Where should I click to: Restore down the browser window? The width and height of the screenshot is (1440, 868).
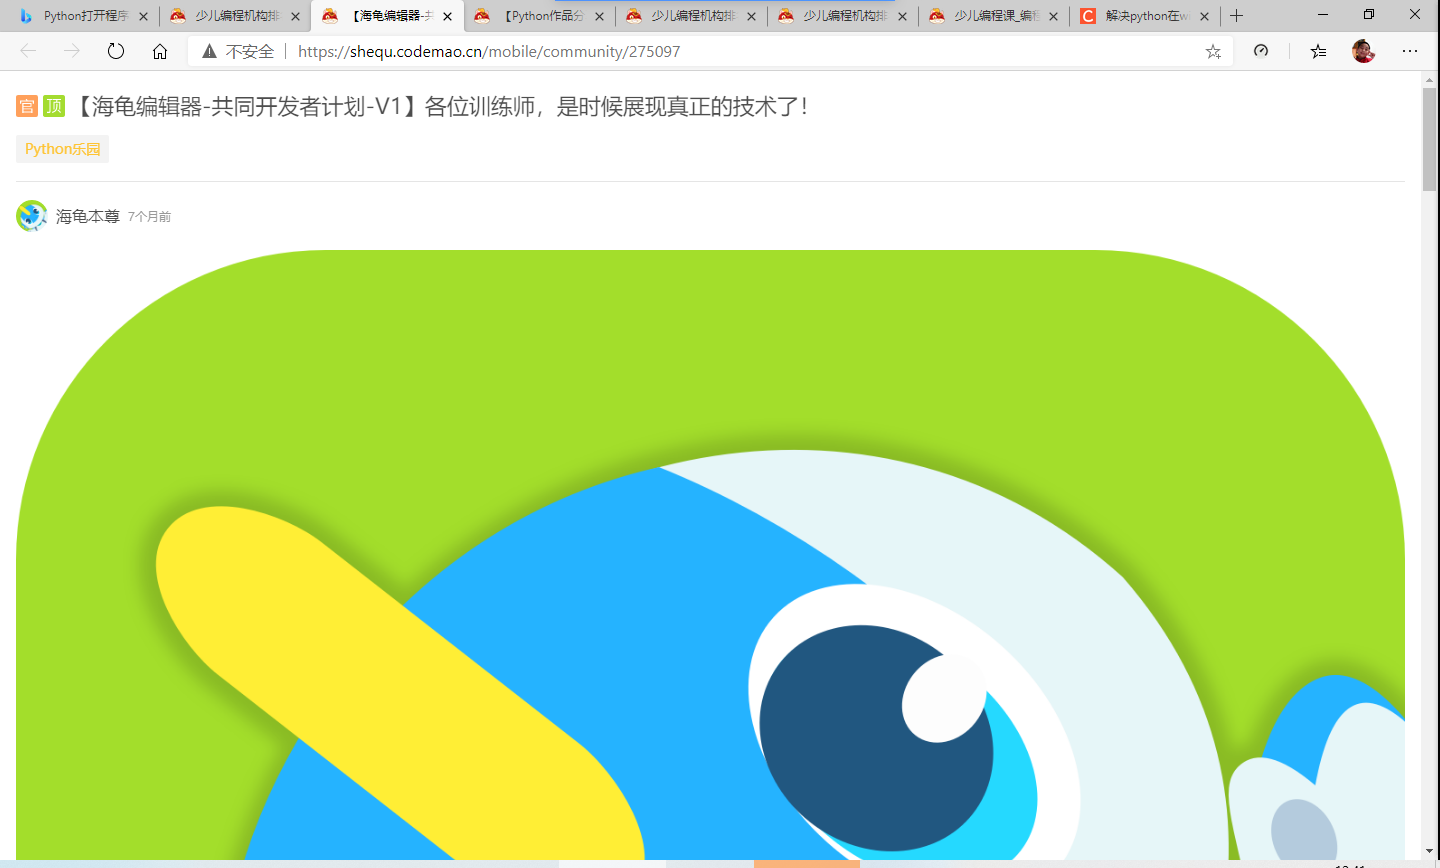coord(1369,15)
